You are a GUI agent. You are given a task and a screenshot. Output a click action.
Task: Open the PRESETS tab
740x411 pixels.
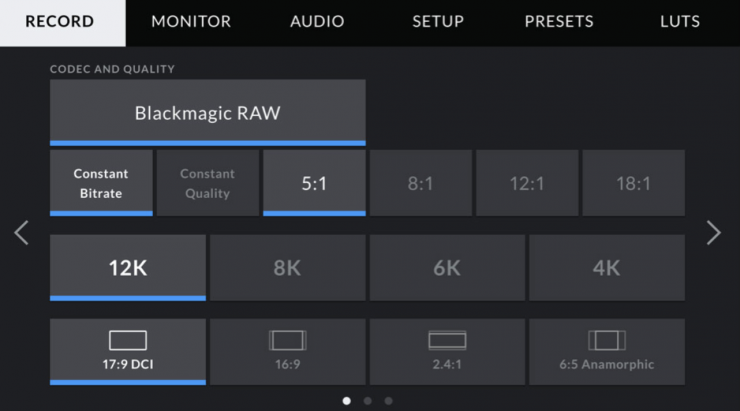[558, 22]
